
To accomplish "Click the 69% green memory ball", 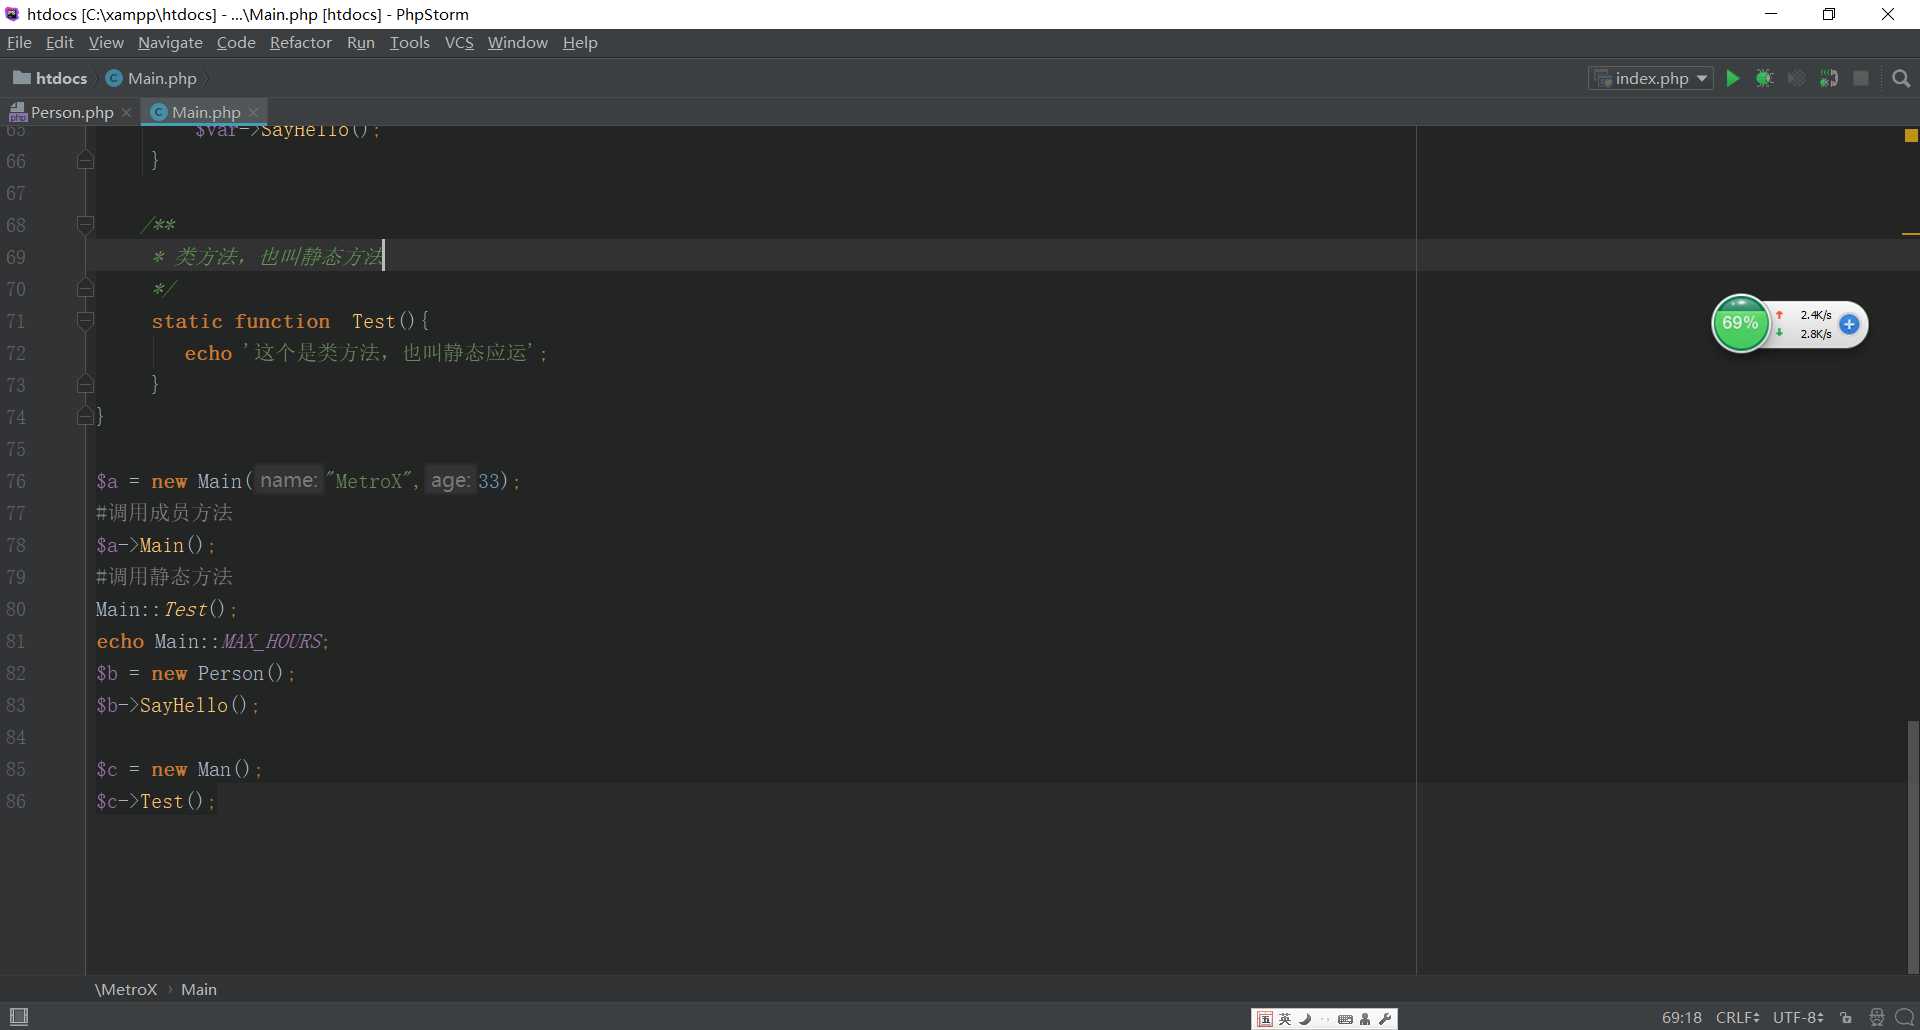I will pyautogui.click(x=1740, y=323).
